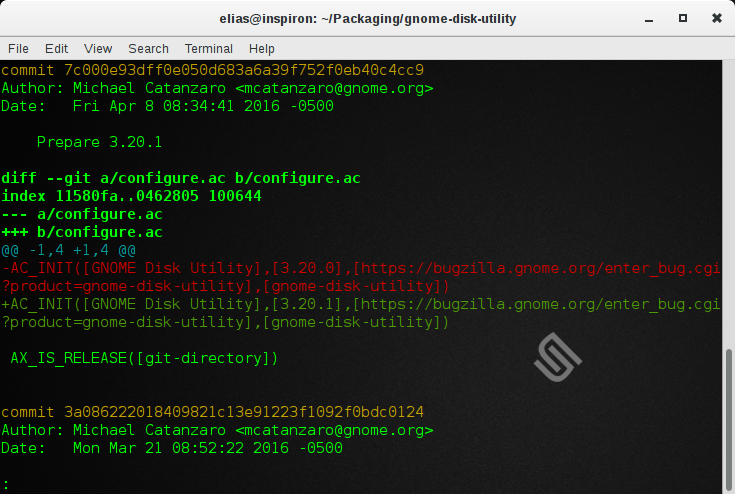Viewport: 735px width, 494px height.
Task: Click the "Prepare 3.20.1" commit message
Action: tap(99, 142)
